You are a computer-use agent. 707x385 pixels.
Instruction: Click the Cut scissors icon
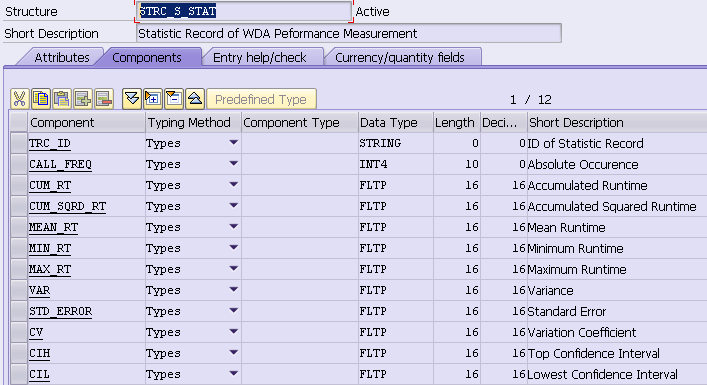tap(19, 99)
